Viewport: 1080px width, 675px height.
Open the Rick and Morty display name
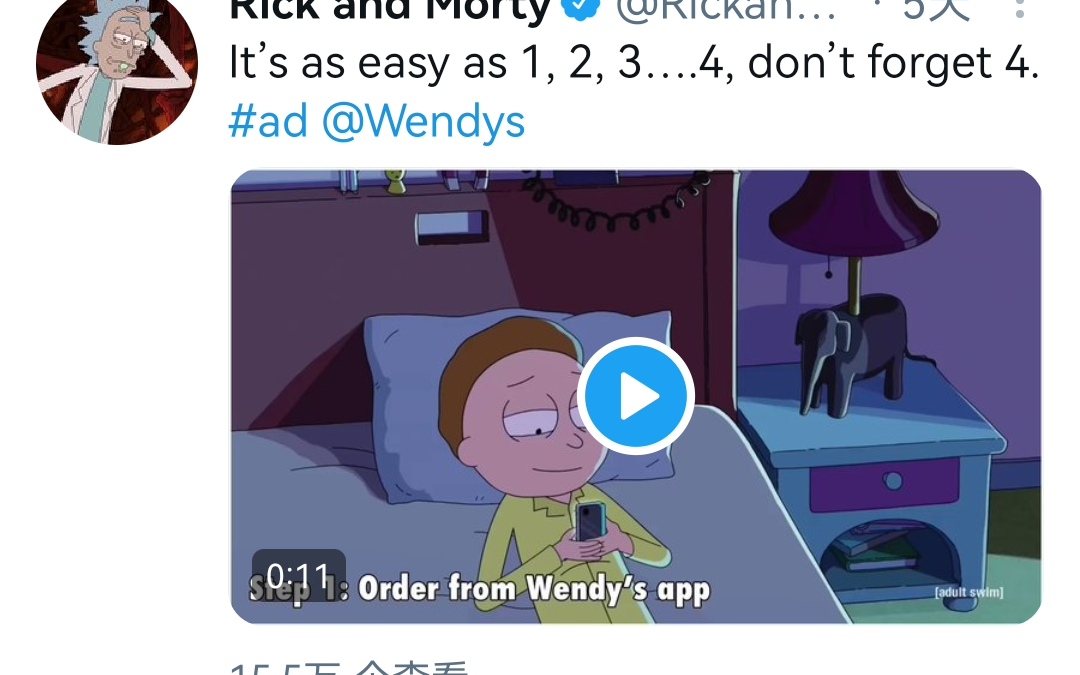pos(391,8)
